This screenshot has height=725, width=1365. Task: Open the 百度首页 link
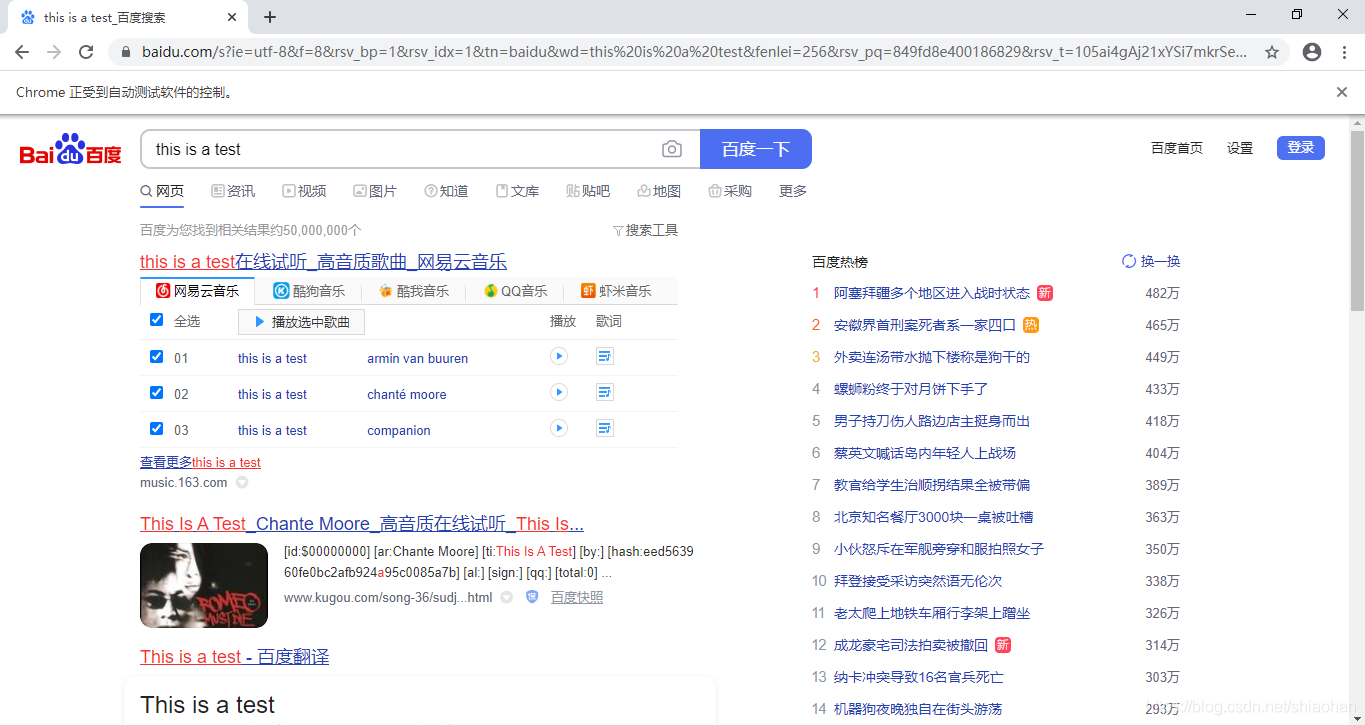click(1177, 148)
